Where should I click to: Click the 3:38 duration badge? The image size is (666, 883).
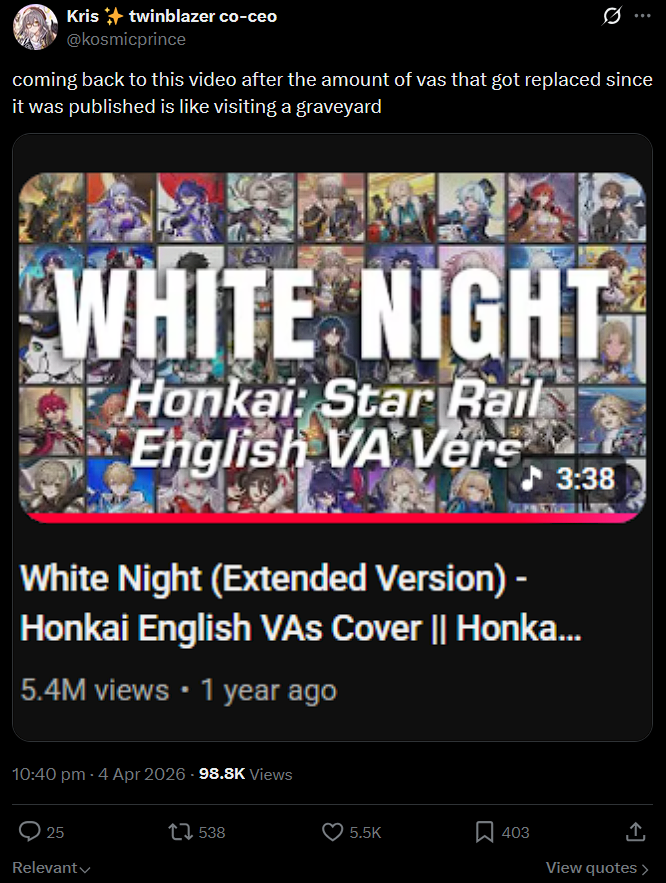click(567, 479)
